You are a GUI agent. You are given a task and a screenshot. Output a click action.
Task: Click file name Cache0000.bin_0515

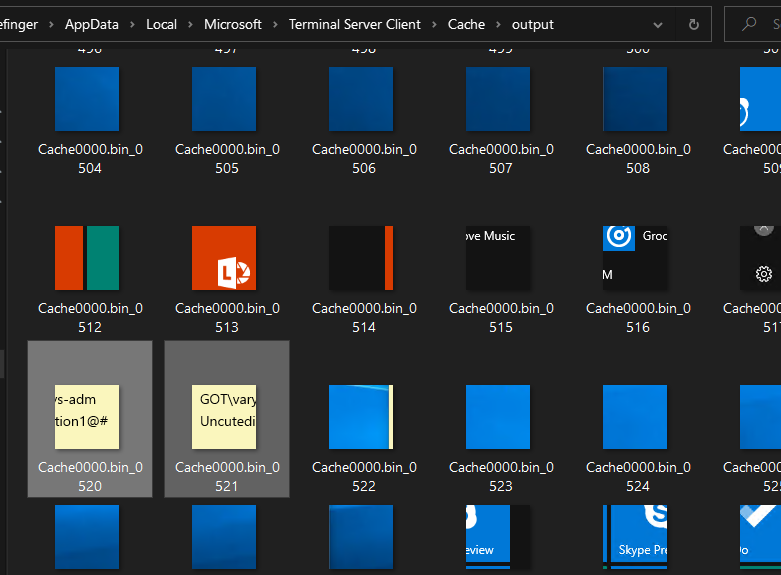click(x=501, y=318)
